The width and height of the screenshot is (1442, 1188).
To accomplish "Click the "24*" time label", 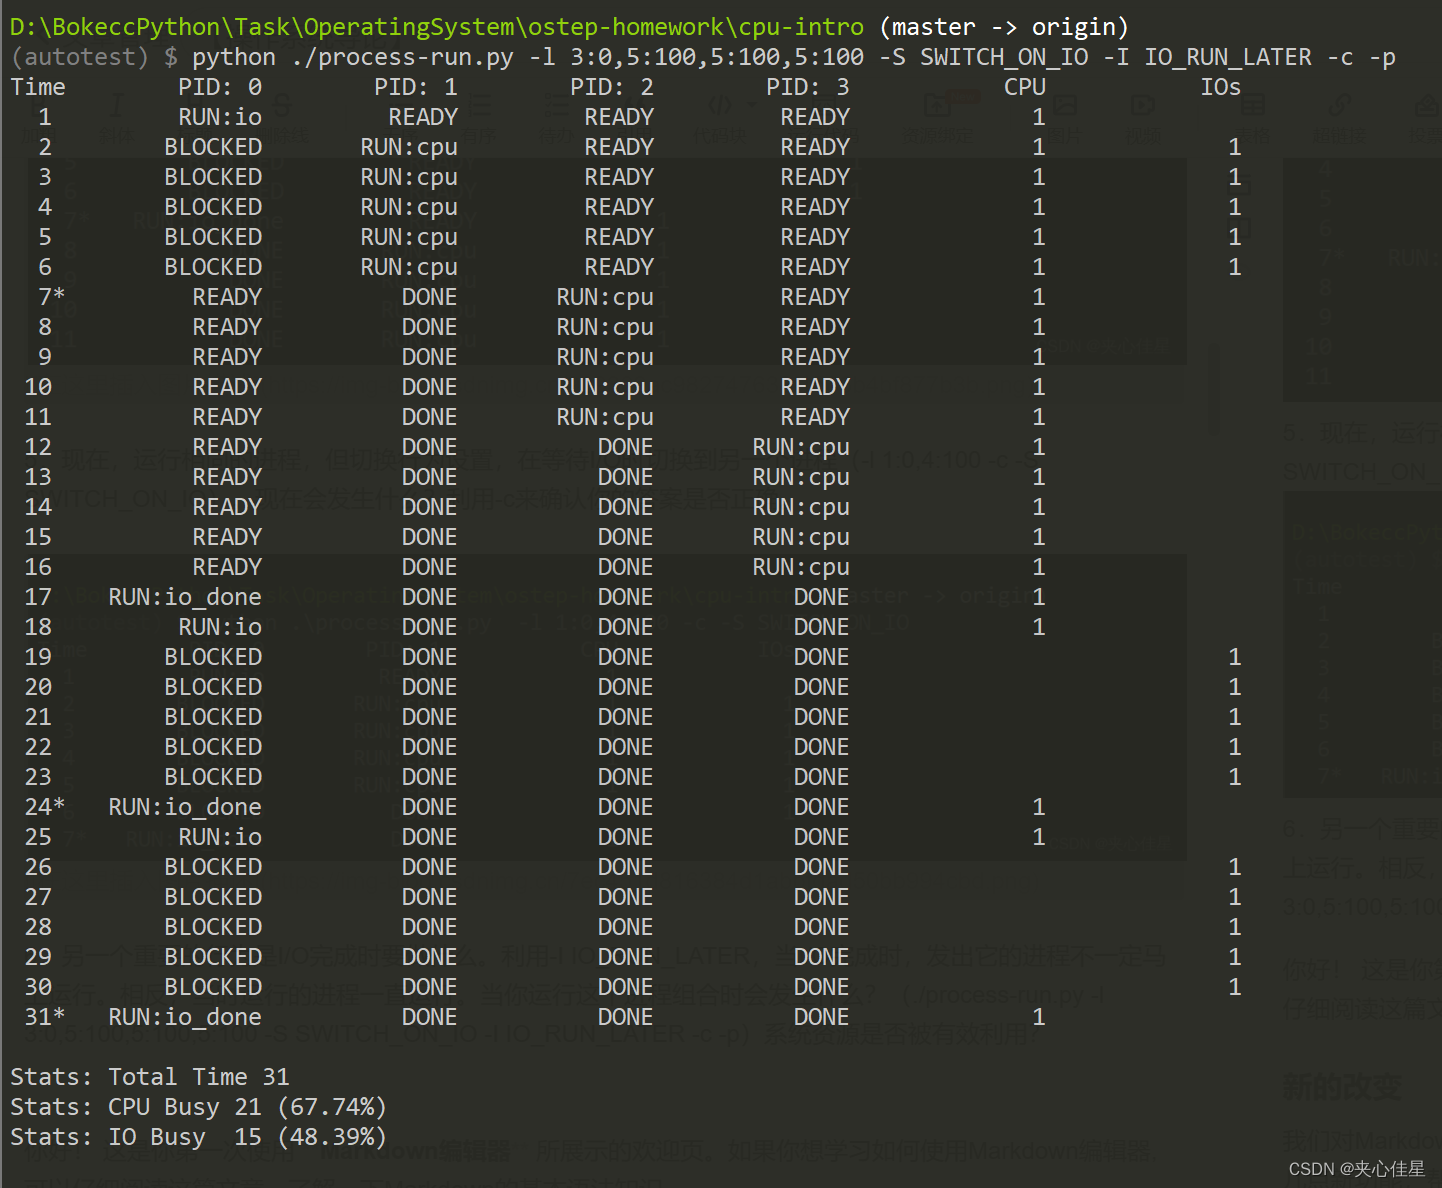I will click(45, 807).
